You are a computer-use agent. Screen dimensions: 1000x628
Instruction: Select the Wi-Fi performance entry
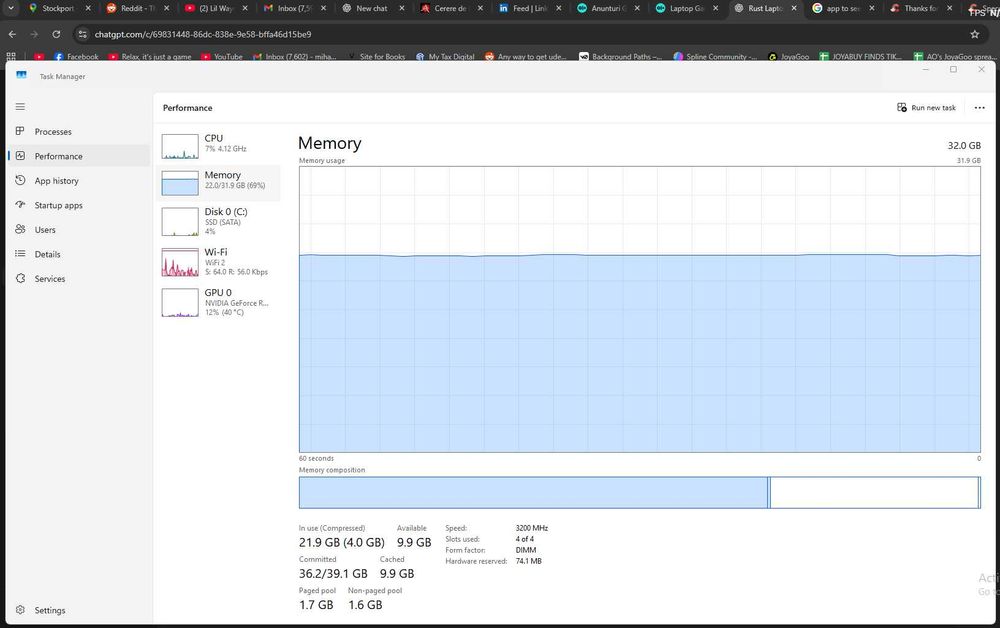[x=218, y=261]
